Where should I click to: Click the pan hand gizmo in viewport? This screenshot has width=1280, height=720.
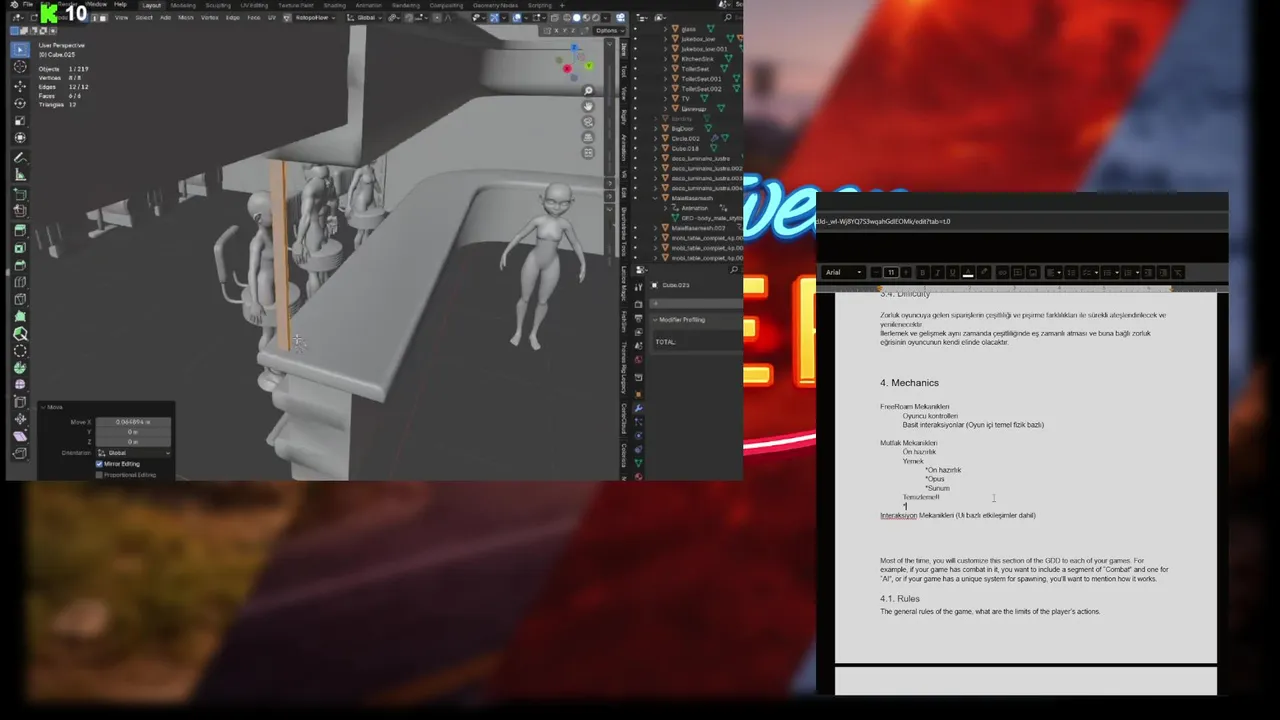point(588,106)
